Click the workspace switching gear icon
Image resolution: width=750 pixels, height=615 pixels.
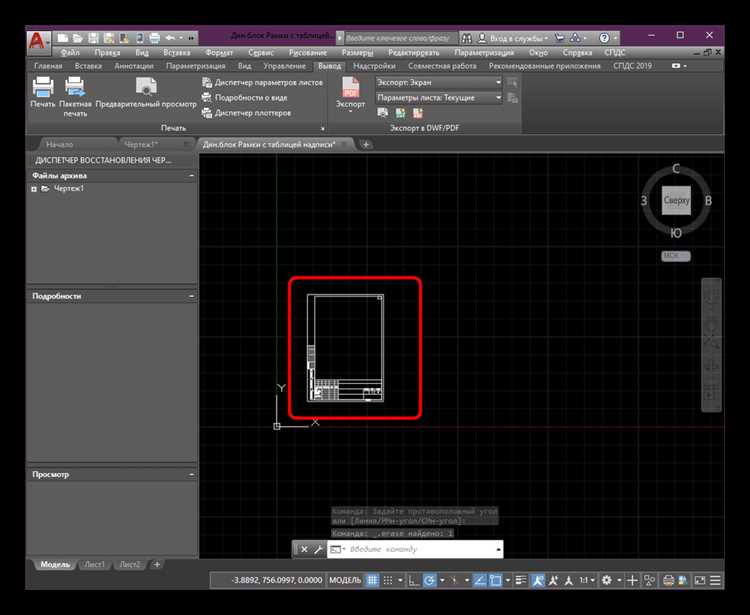click(x=607, y=581)
